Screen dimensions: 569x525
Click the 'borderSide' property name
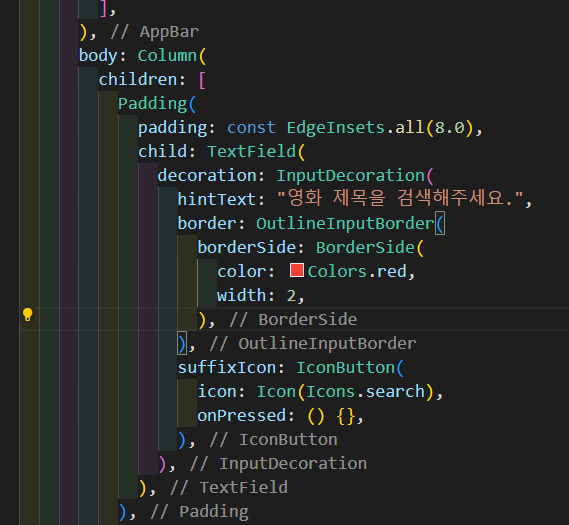click(247, 247)
